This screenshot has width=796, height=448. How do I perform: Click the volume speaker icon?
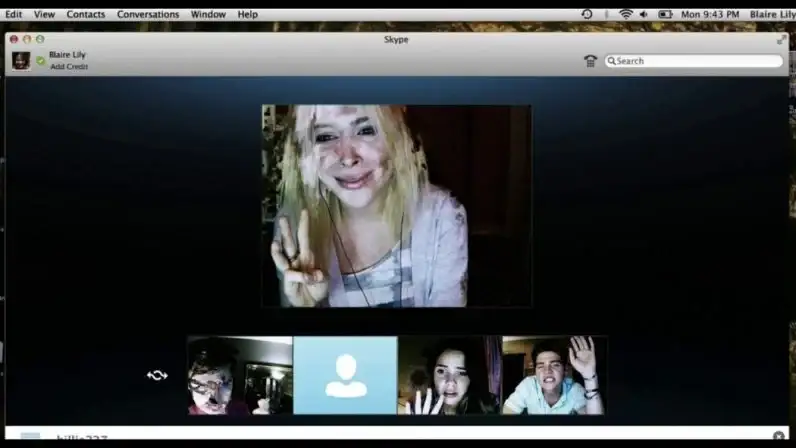(644, 14)
